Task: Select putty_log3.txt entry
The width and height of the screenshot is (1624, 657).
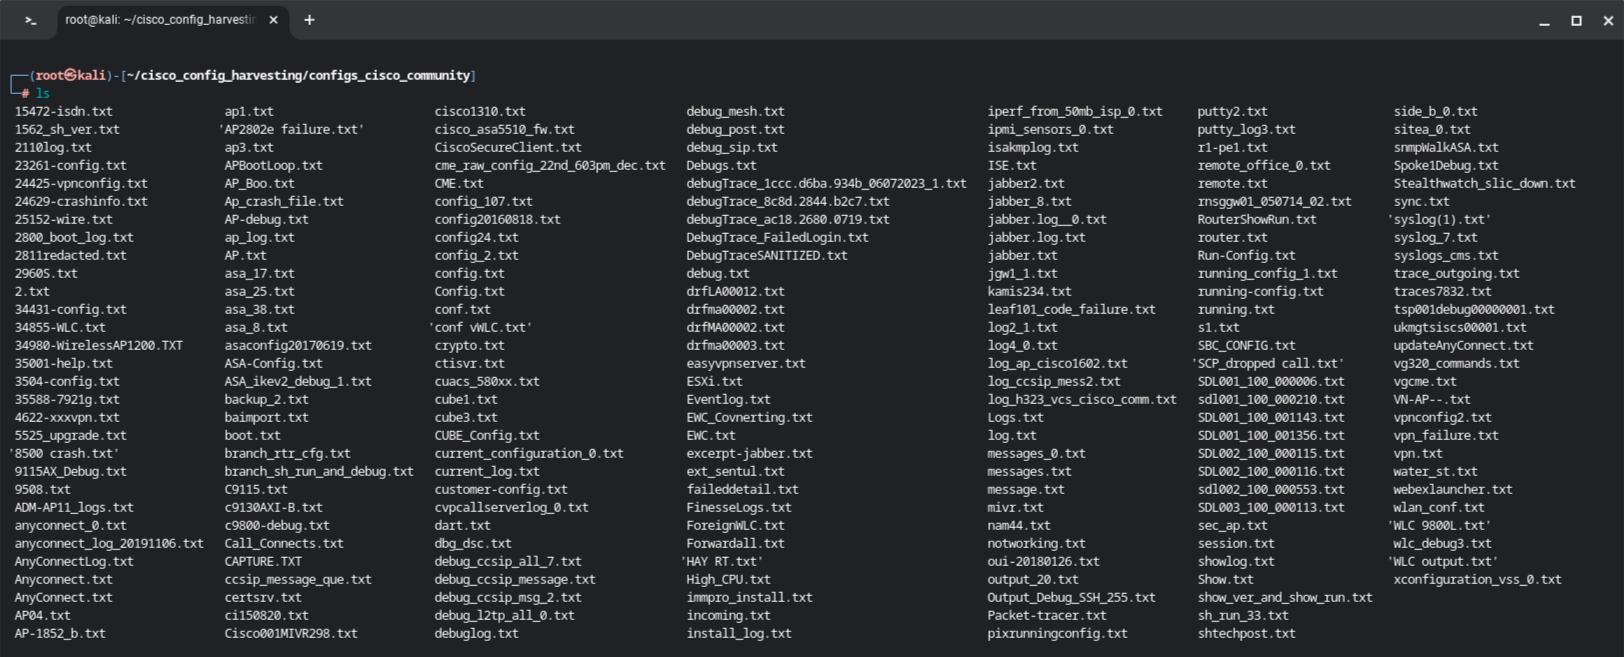Action: pyautogui.click(x=1247, y=130)
